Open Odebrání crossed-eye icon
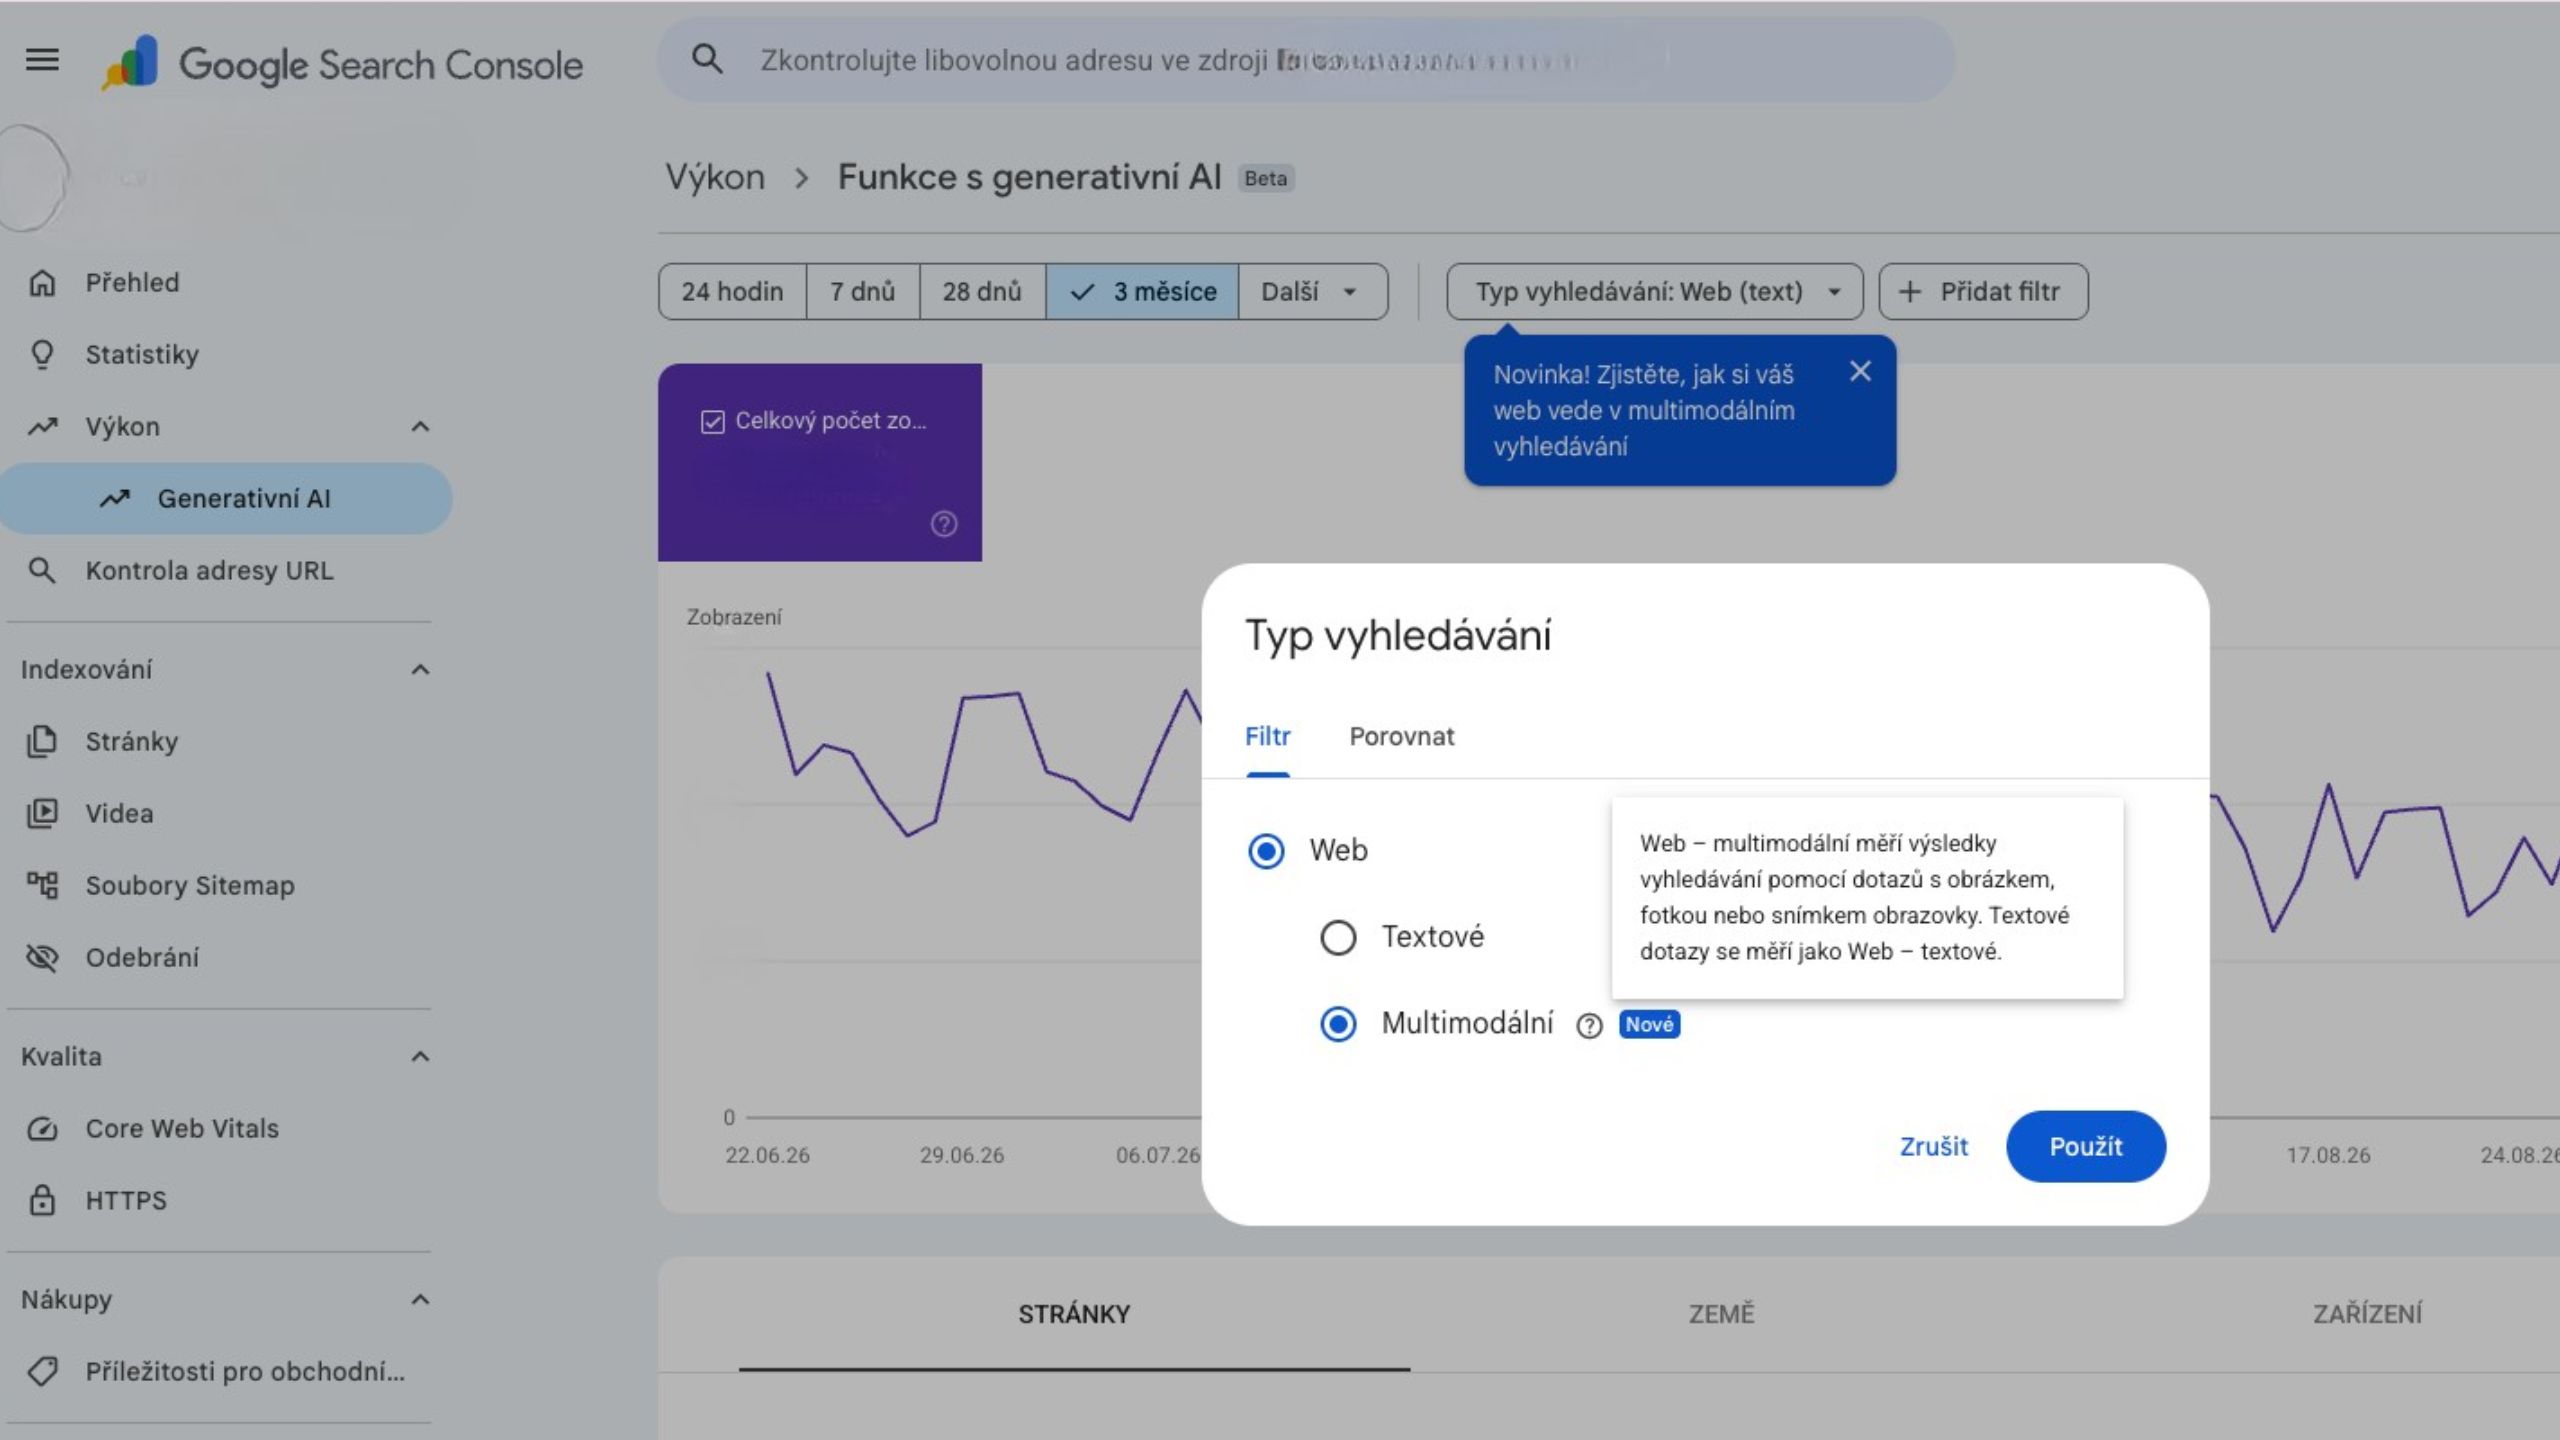Screen dimensions: 2560x1440 42,958
